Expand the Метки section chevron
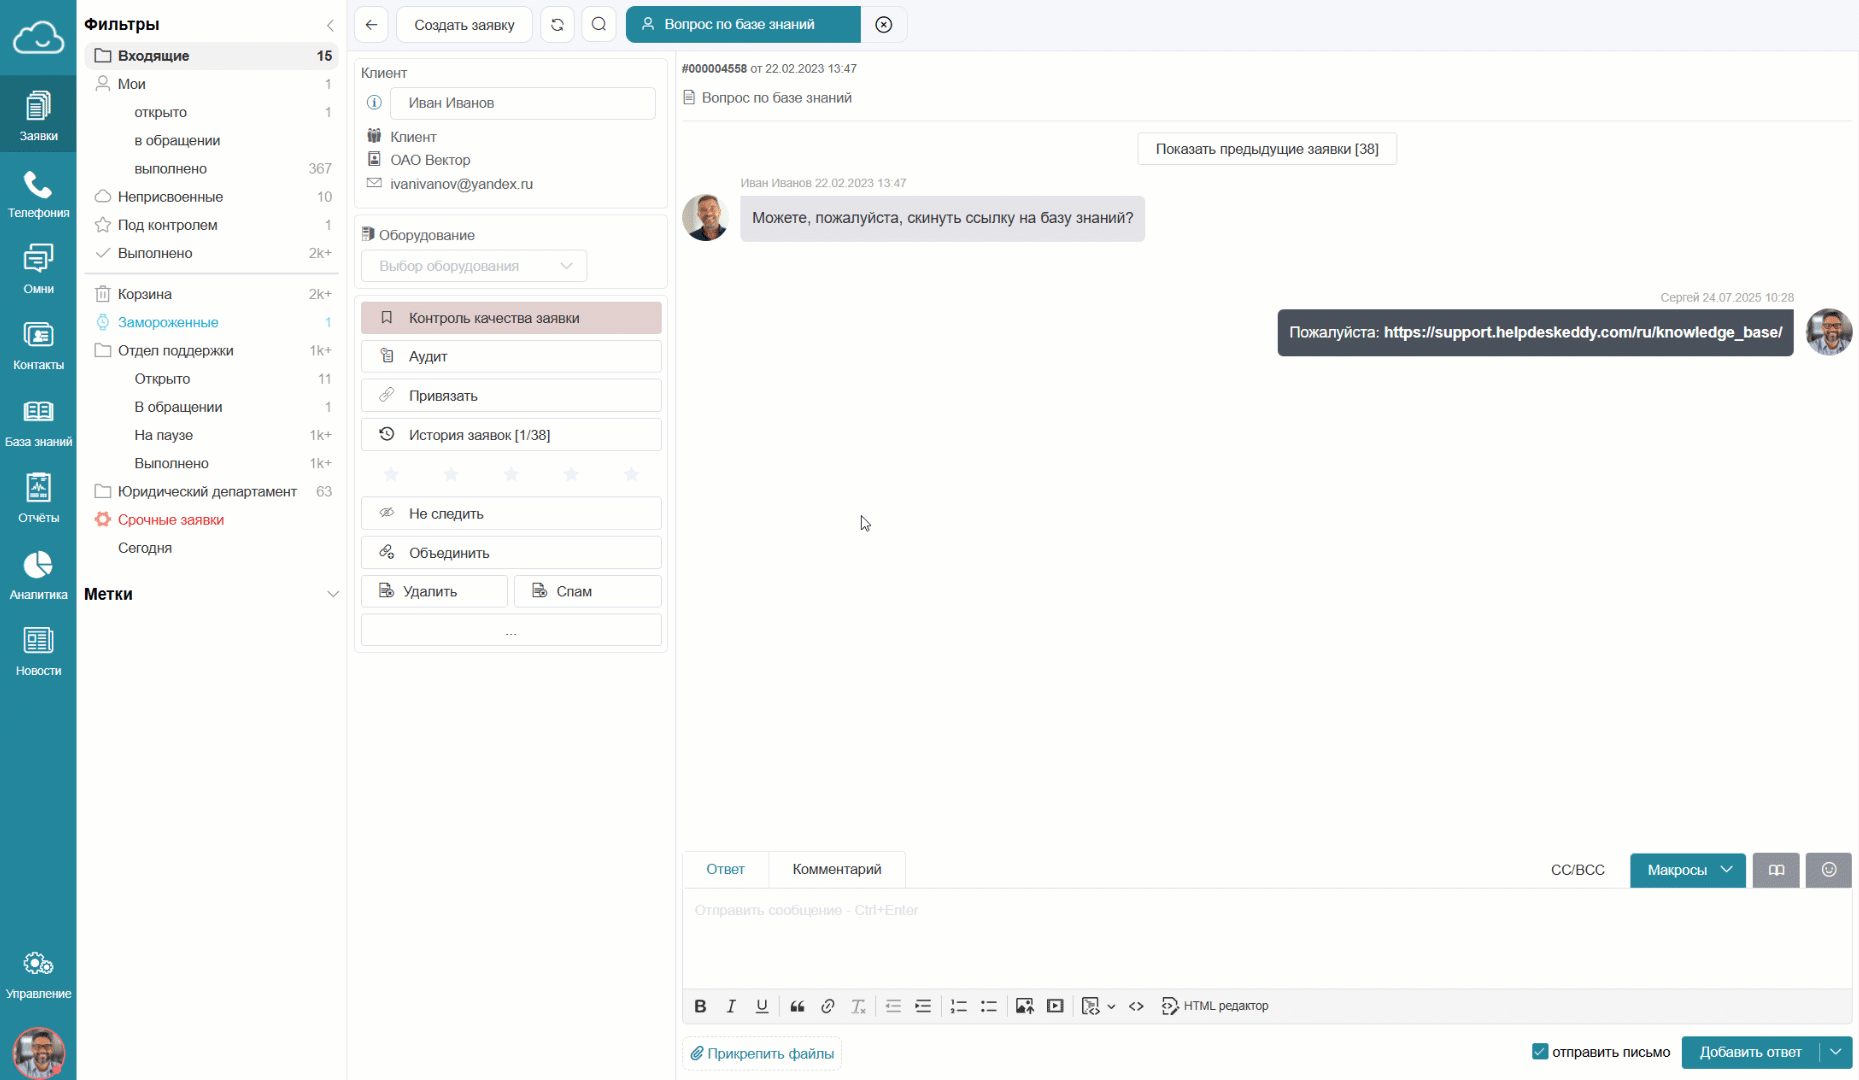Screen dimensions: 1859x1080 333,594
